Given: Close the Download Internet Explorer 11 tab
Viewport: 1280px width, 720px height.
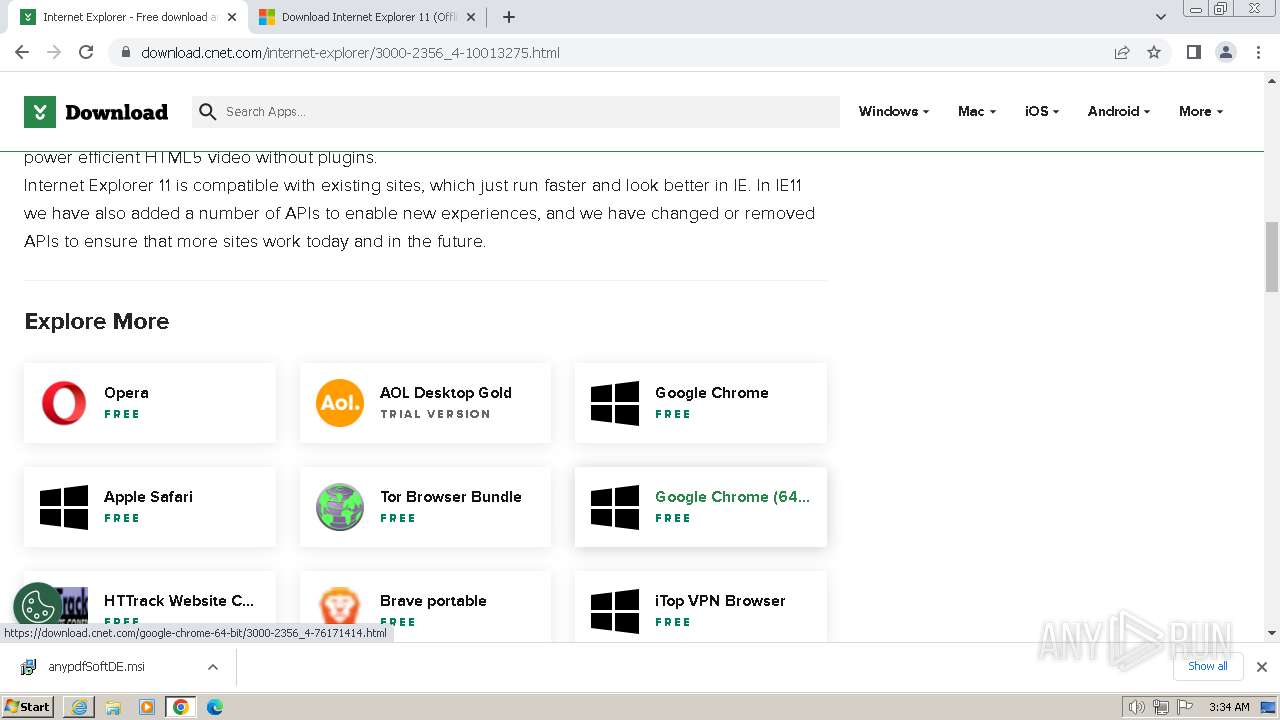Looking at the screenshot, I should 471,17.
